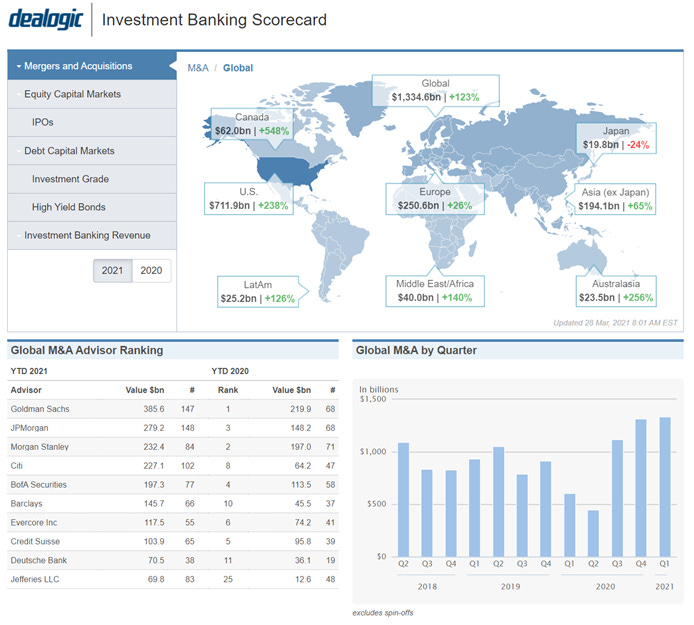The image size is (694, 625).
Task: Click the Global M&A Advisor Ranking heading
Action: coord(87,351)
